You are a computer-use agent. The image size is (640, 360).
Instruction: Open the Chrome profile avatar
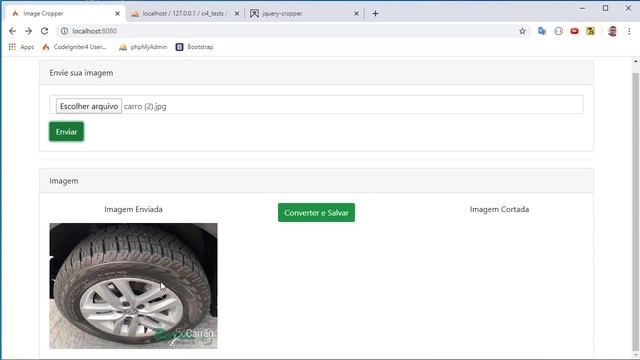click(x=612, y=31)
